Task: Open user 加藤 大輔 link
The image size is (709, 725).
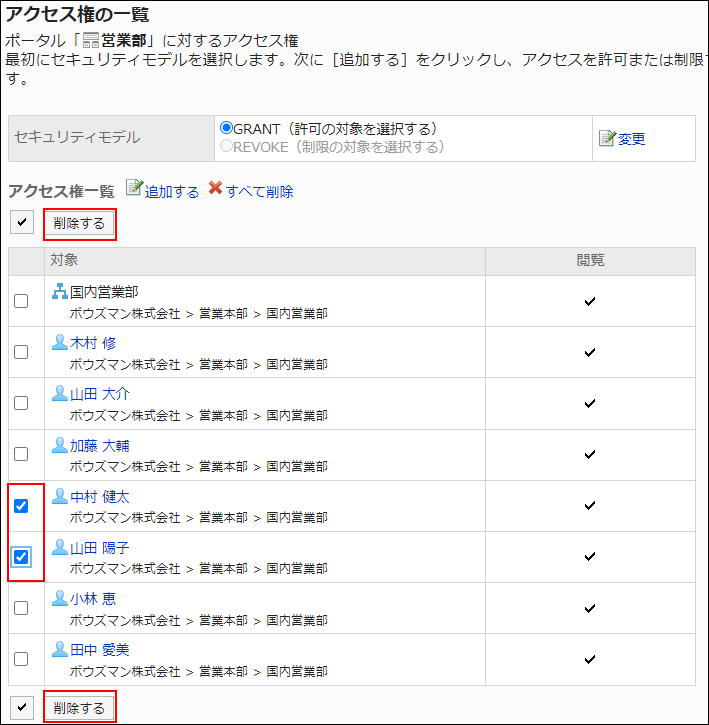Action: (x=100, y=446)
